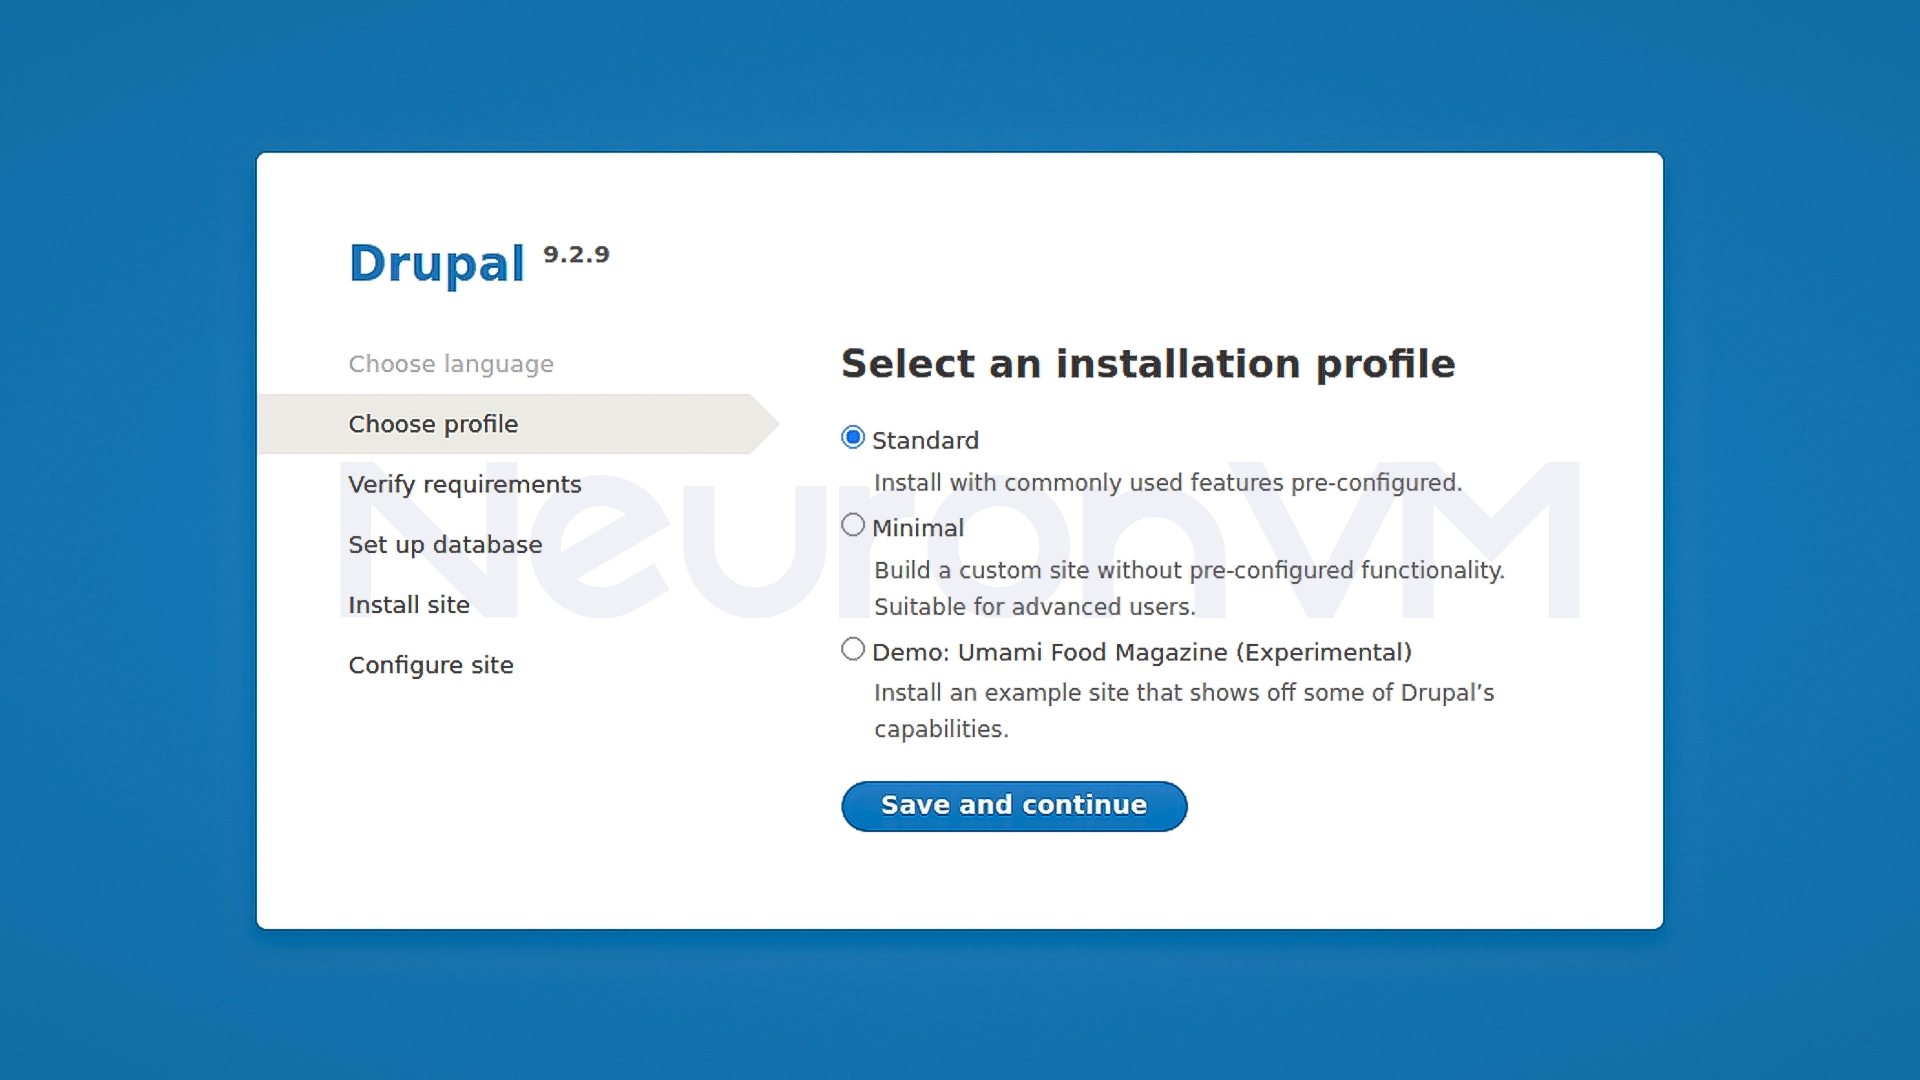Open the Install site step
The image size is (1920, 1080).
tap(409, 604)
